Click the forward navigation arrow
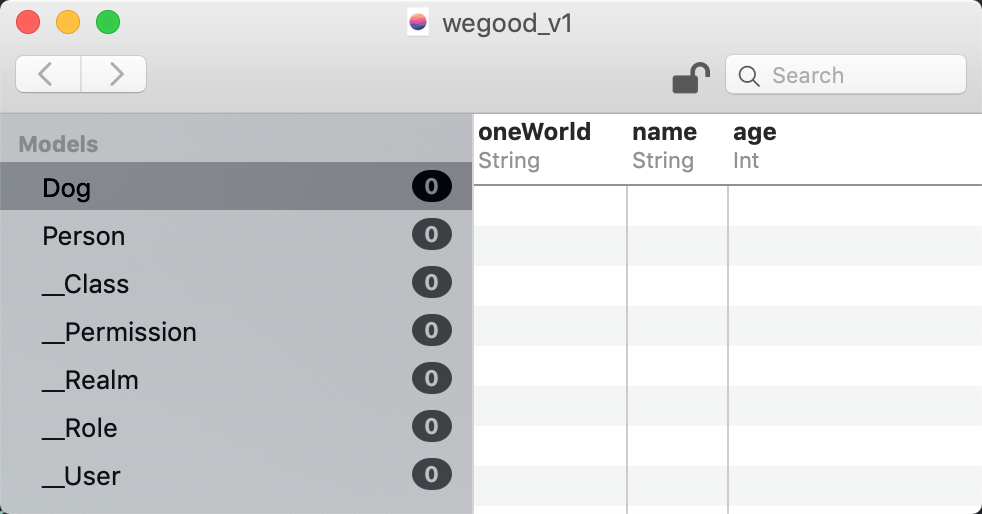Viewport: 982px width, 514px height. 114,74
